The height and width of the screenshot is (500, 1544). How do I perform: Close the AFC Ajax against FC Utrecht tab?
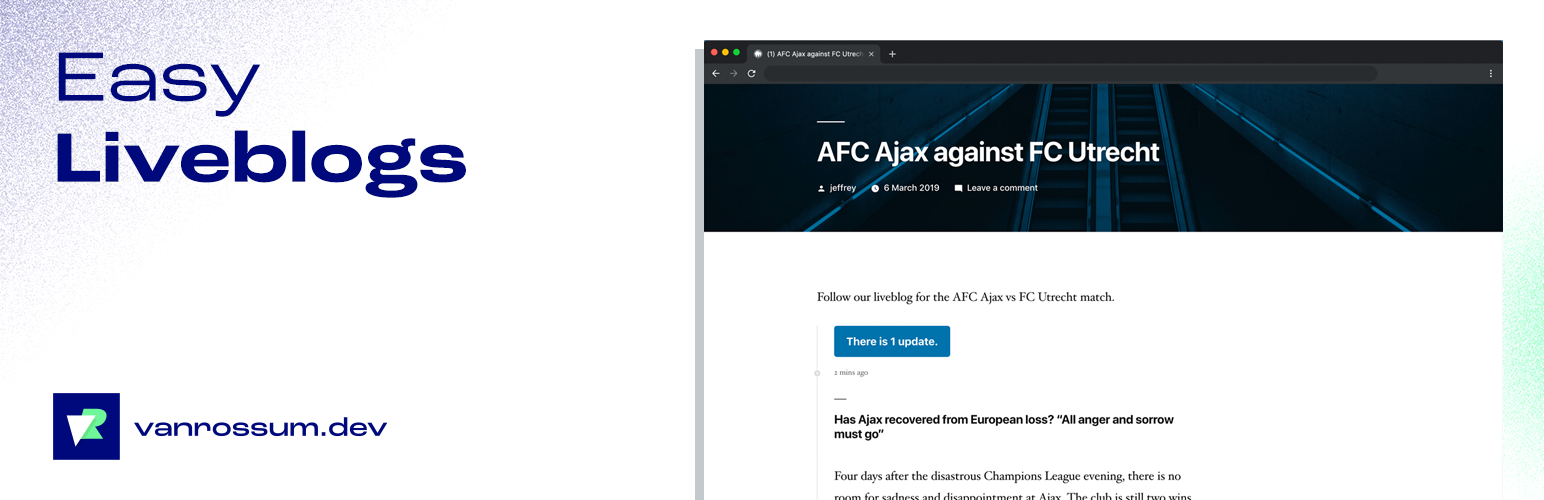pos(872,54)
